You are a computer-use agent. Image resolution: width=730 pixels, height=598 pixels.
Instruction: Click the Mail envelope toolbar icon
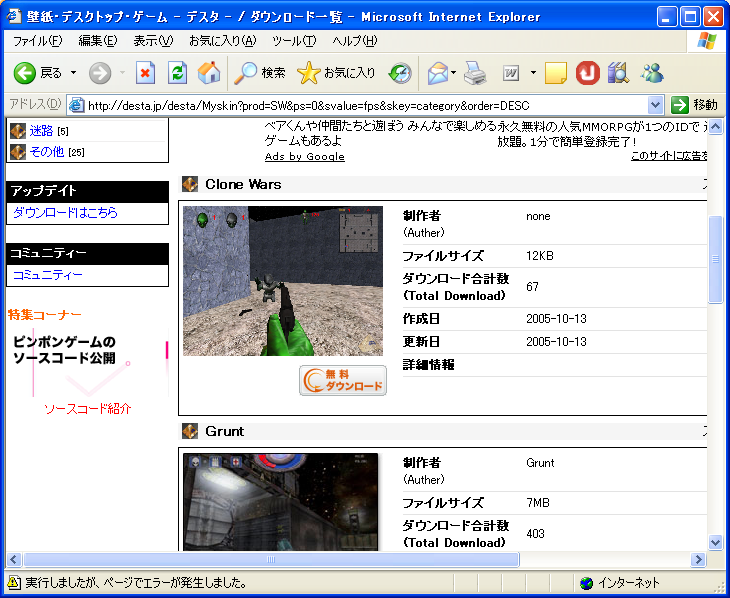[x=438, y=73]
